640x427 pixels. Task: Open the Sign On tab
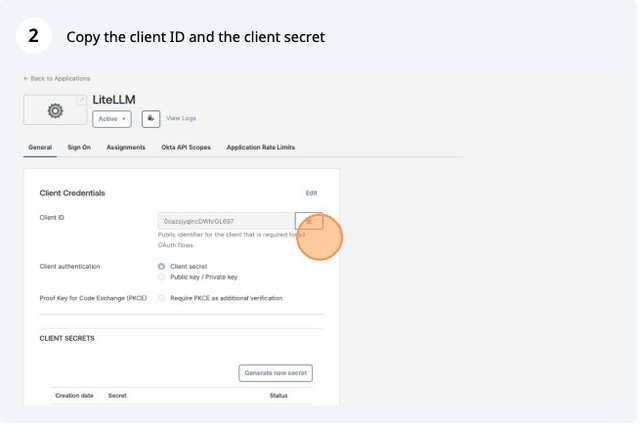click(x=79, y=147)
